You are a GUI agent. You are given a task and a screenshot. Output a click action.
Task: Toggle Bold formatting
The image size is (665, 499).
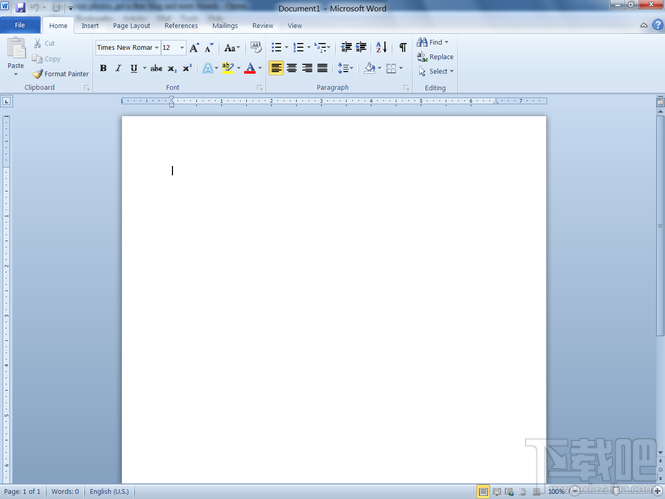coord(103,68)
